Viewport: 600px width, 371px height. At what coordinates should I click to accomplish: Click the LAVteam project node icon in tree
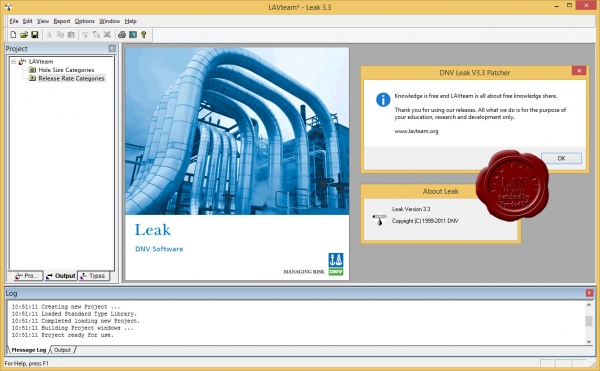(x=23, y=61)
